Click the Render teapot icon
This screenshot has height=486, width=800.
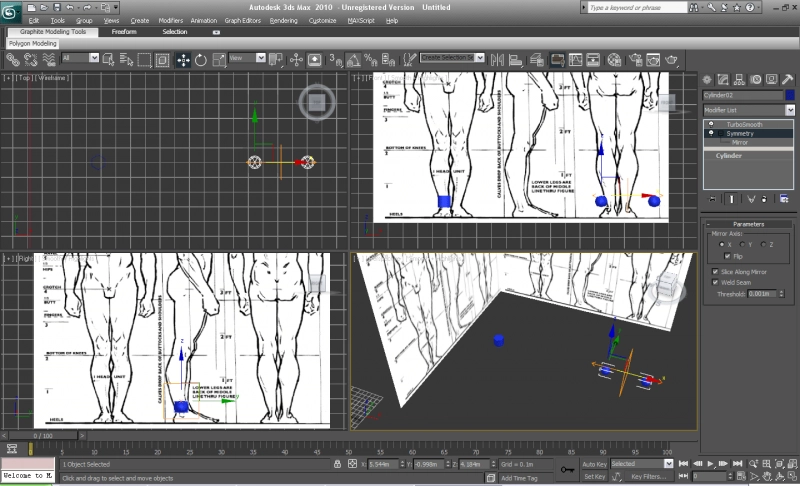tap(671, 60)
